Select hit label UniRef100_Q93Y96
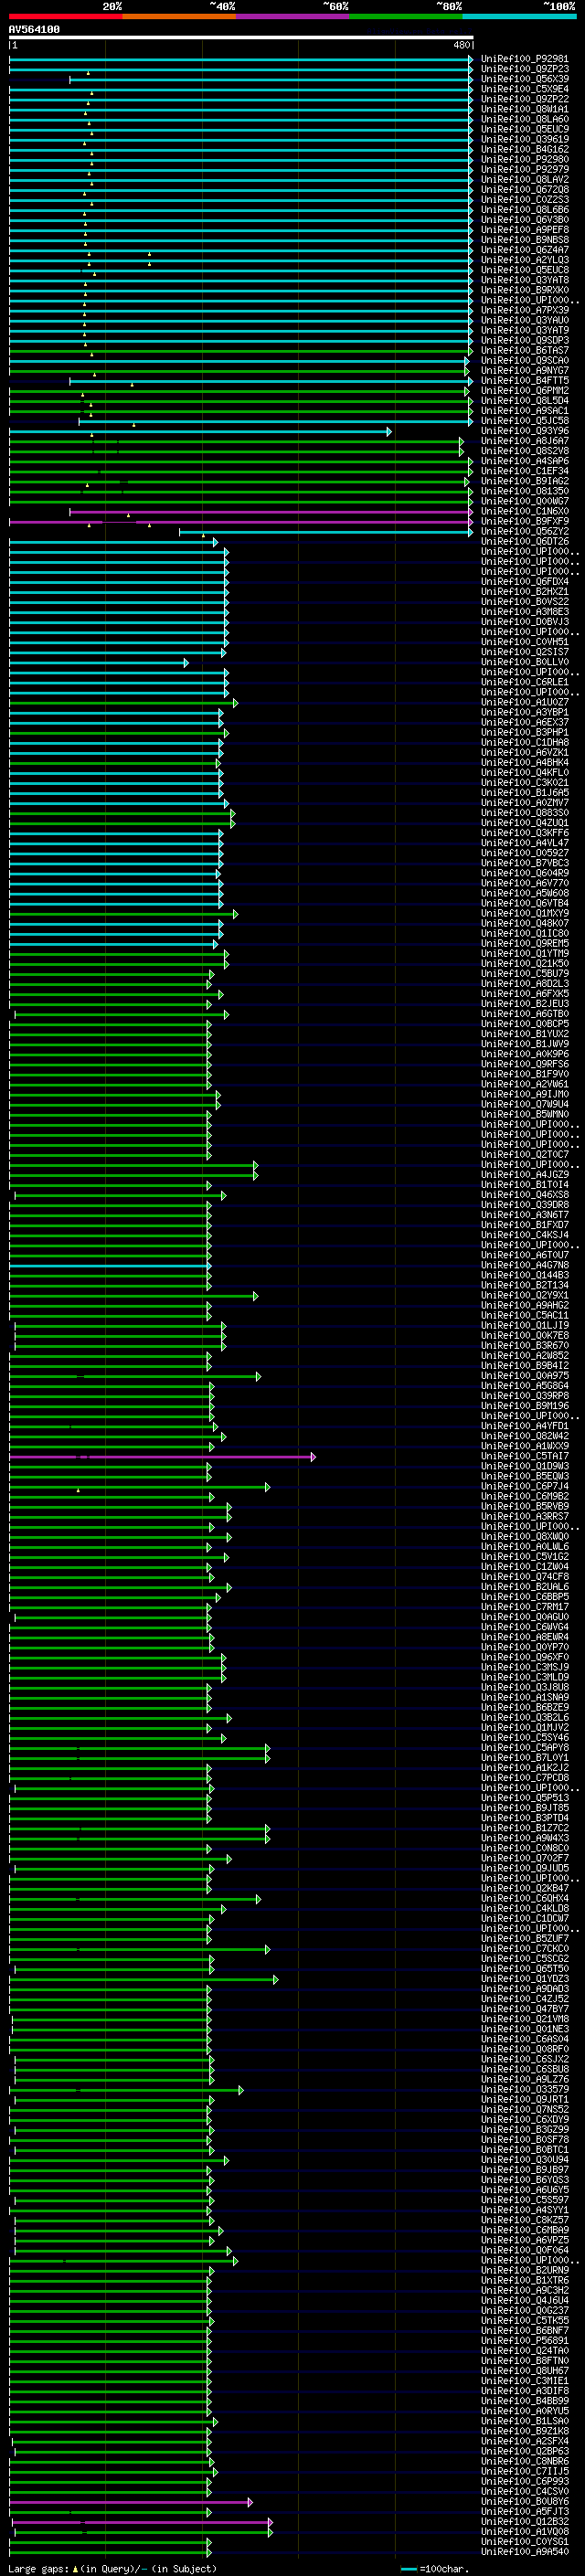This screenshot has width=585, height=2576. (x=525, y=431)
